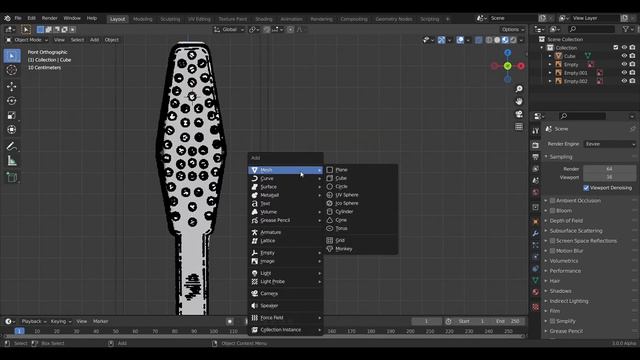Click the viewport zoom magnifier icon
Screen dimensions: 640x360
click(519, 89)
